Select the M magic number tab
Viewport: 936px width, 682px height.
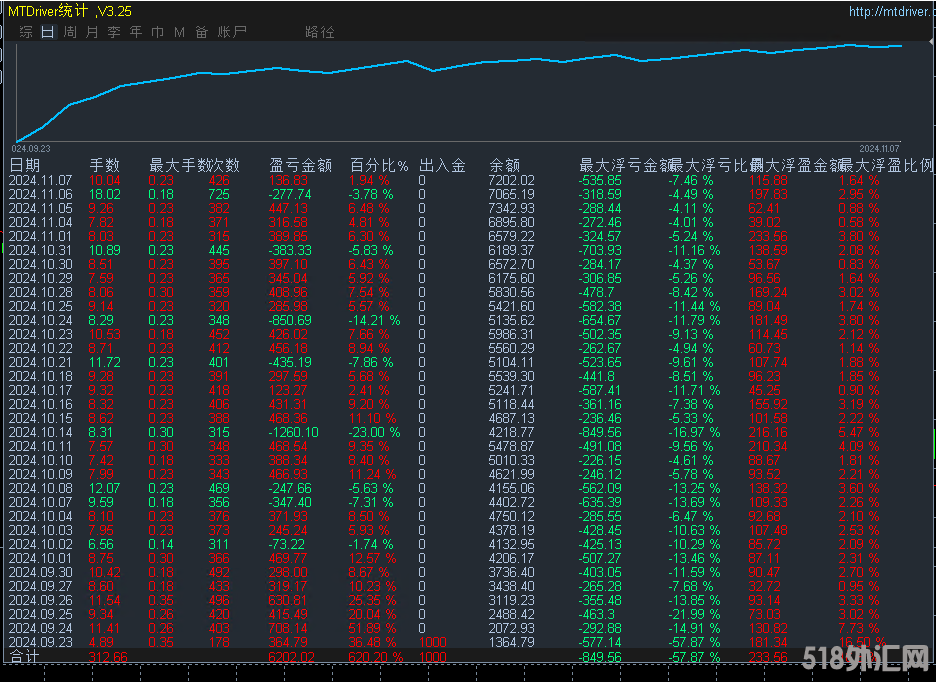point(180,32)
